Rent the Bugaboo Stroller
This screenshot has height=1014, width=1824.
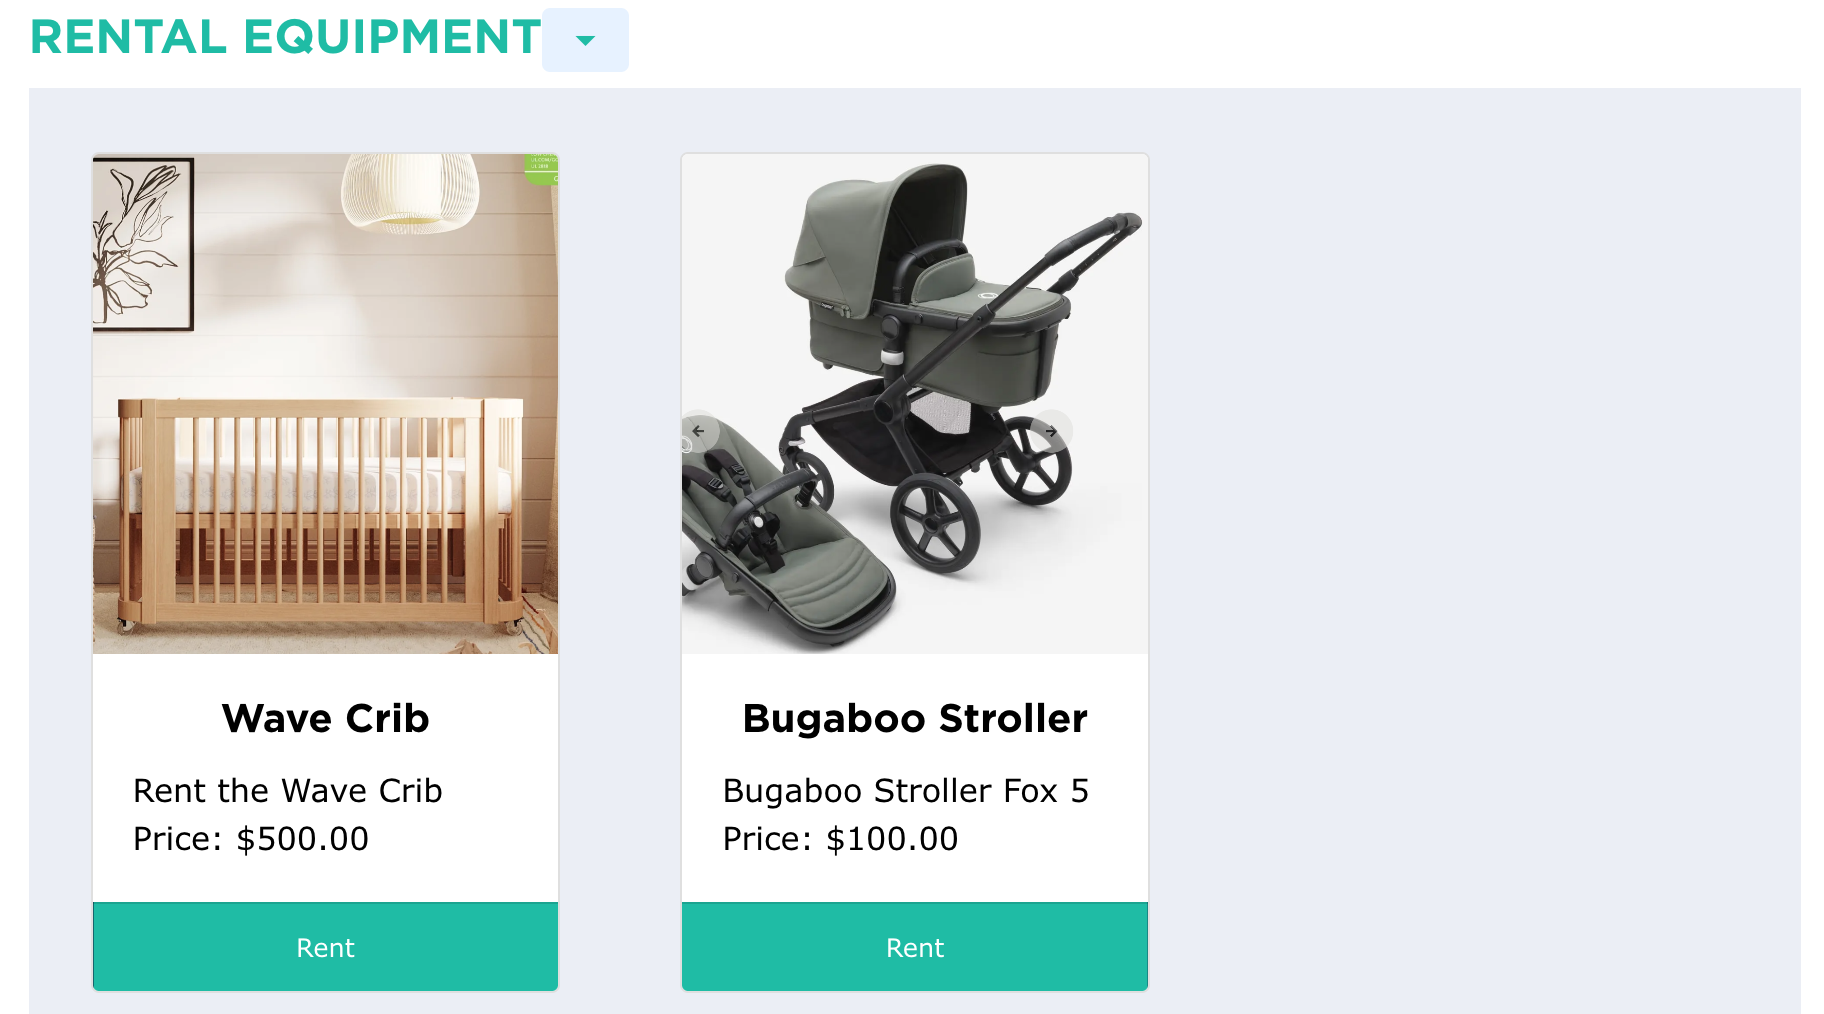[915, 947]
